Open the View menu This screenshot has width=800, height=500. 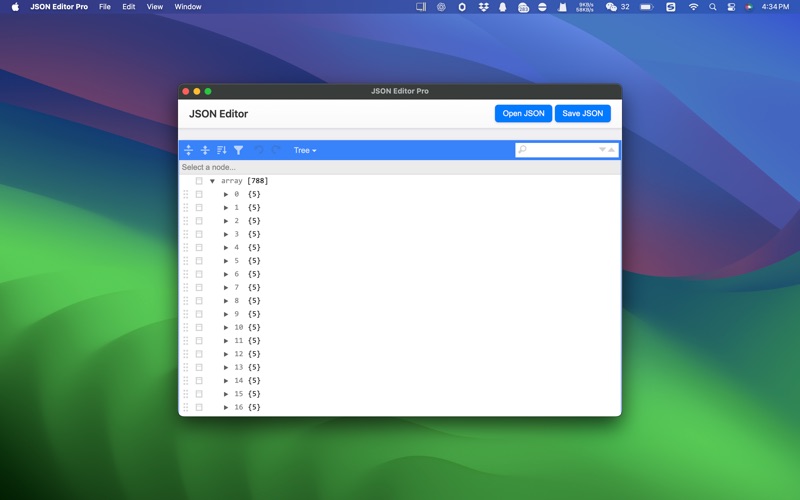155,7
